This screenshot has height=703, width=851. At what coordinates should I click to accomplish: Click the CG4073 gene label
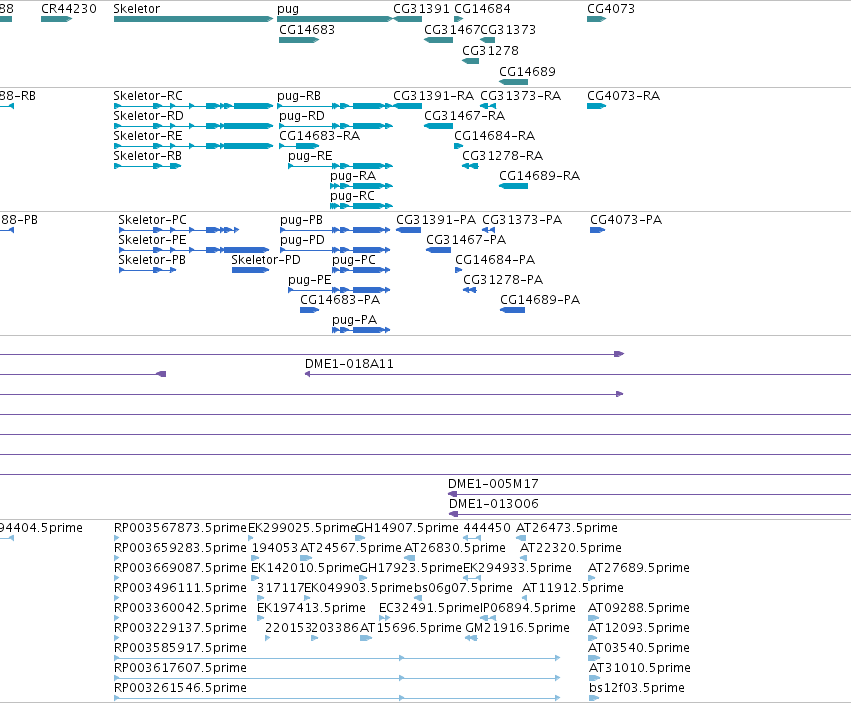611,9
